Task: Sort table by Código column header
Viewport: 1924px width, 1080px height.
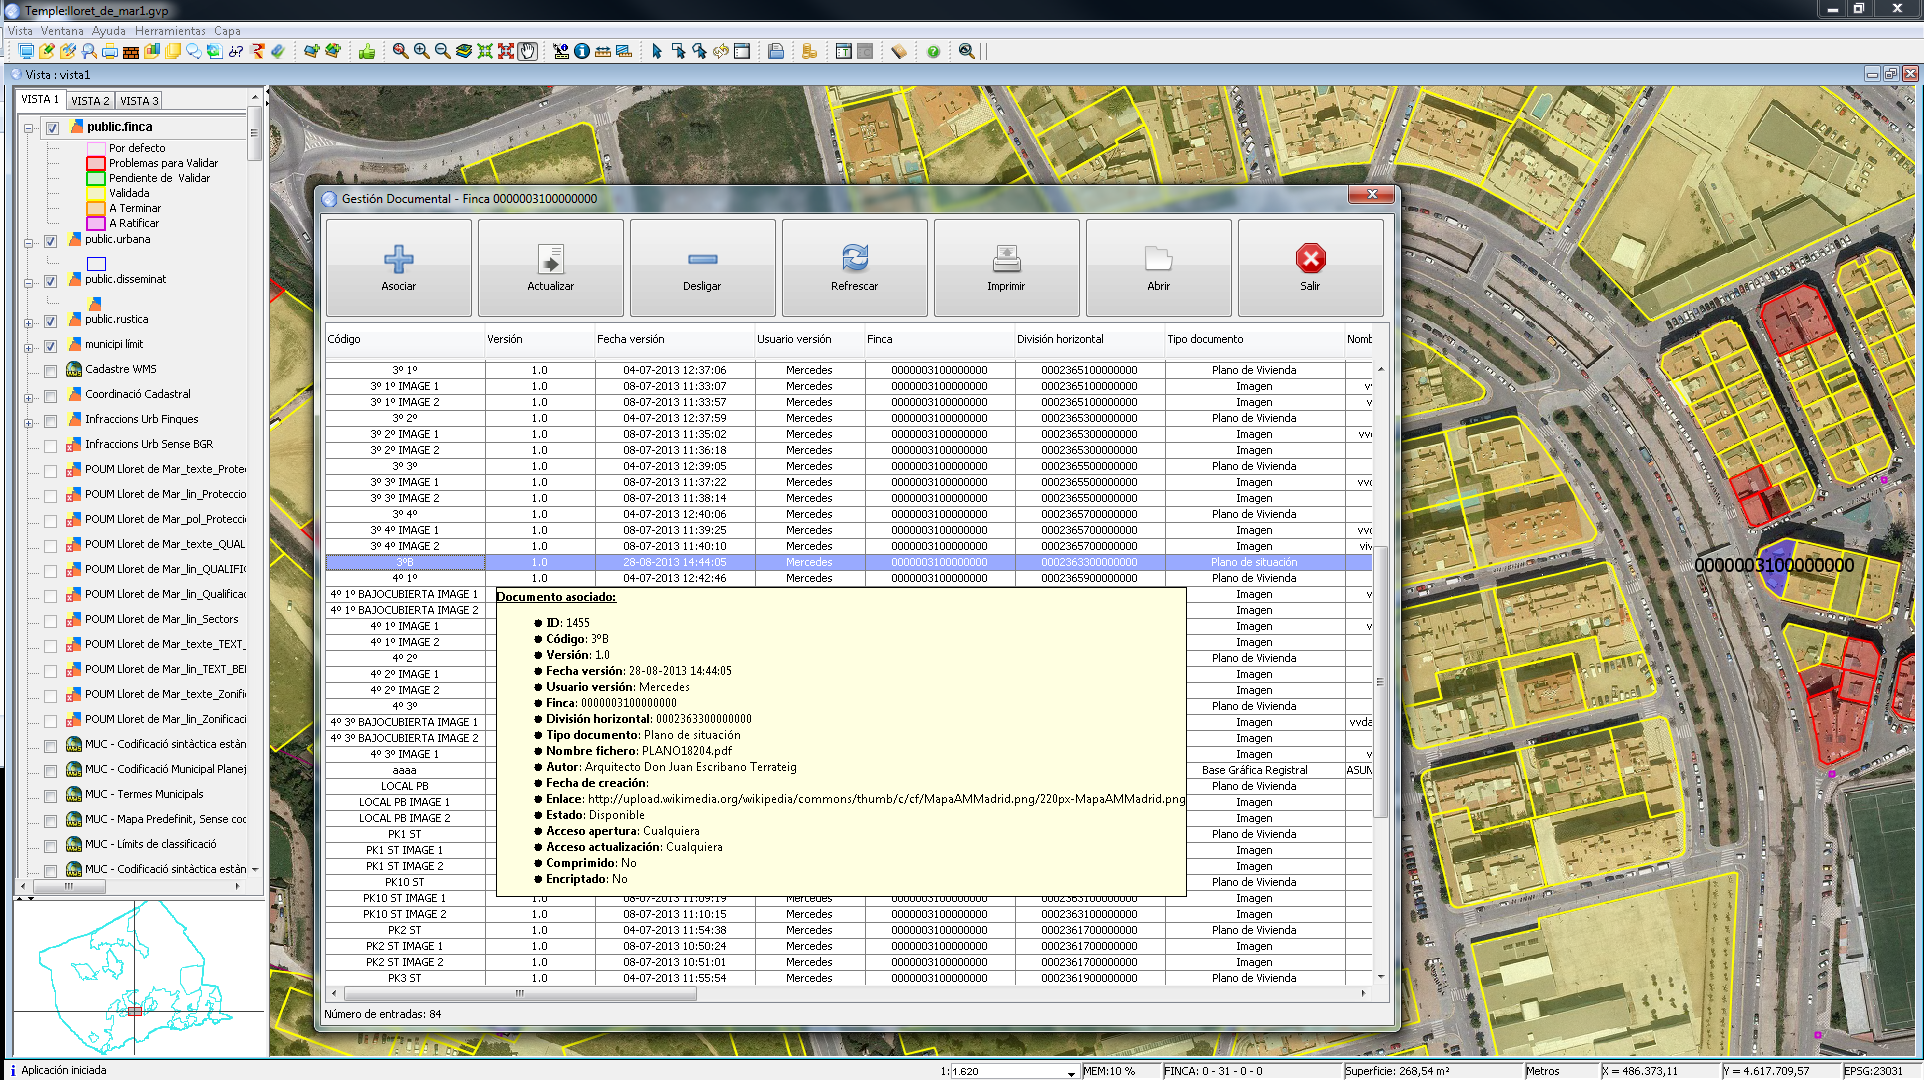Action: coord(405,339)
